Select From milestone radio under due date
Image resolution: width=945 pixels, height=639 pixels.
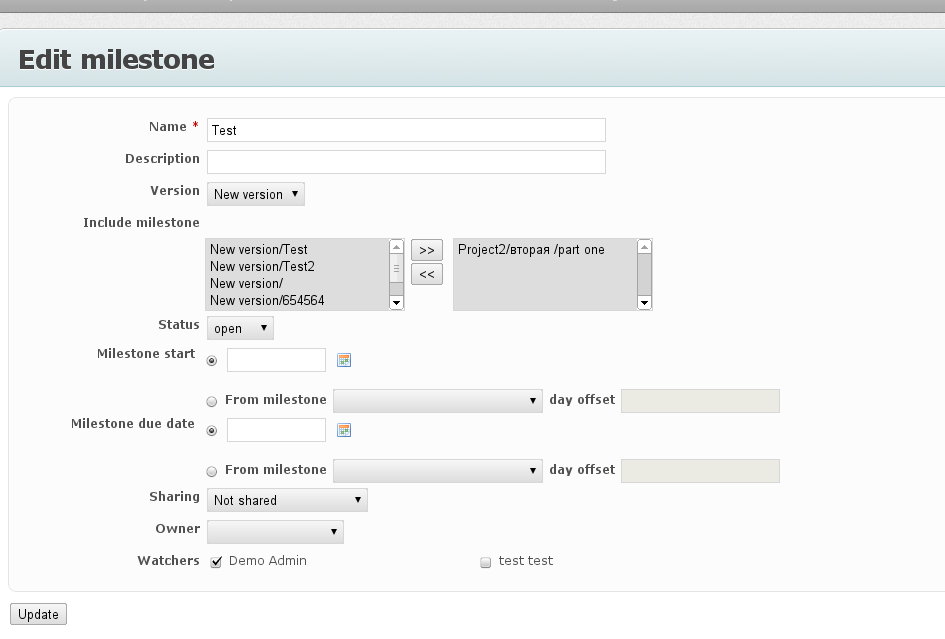(212, 471)
